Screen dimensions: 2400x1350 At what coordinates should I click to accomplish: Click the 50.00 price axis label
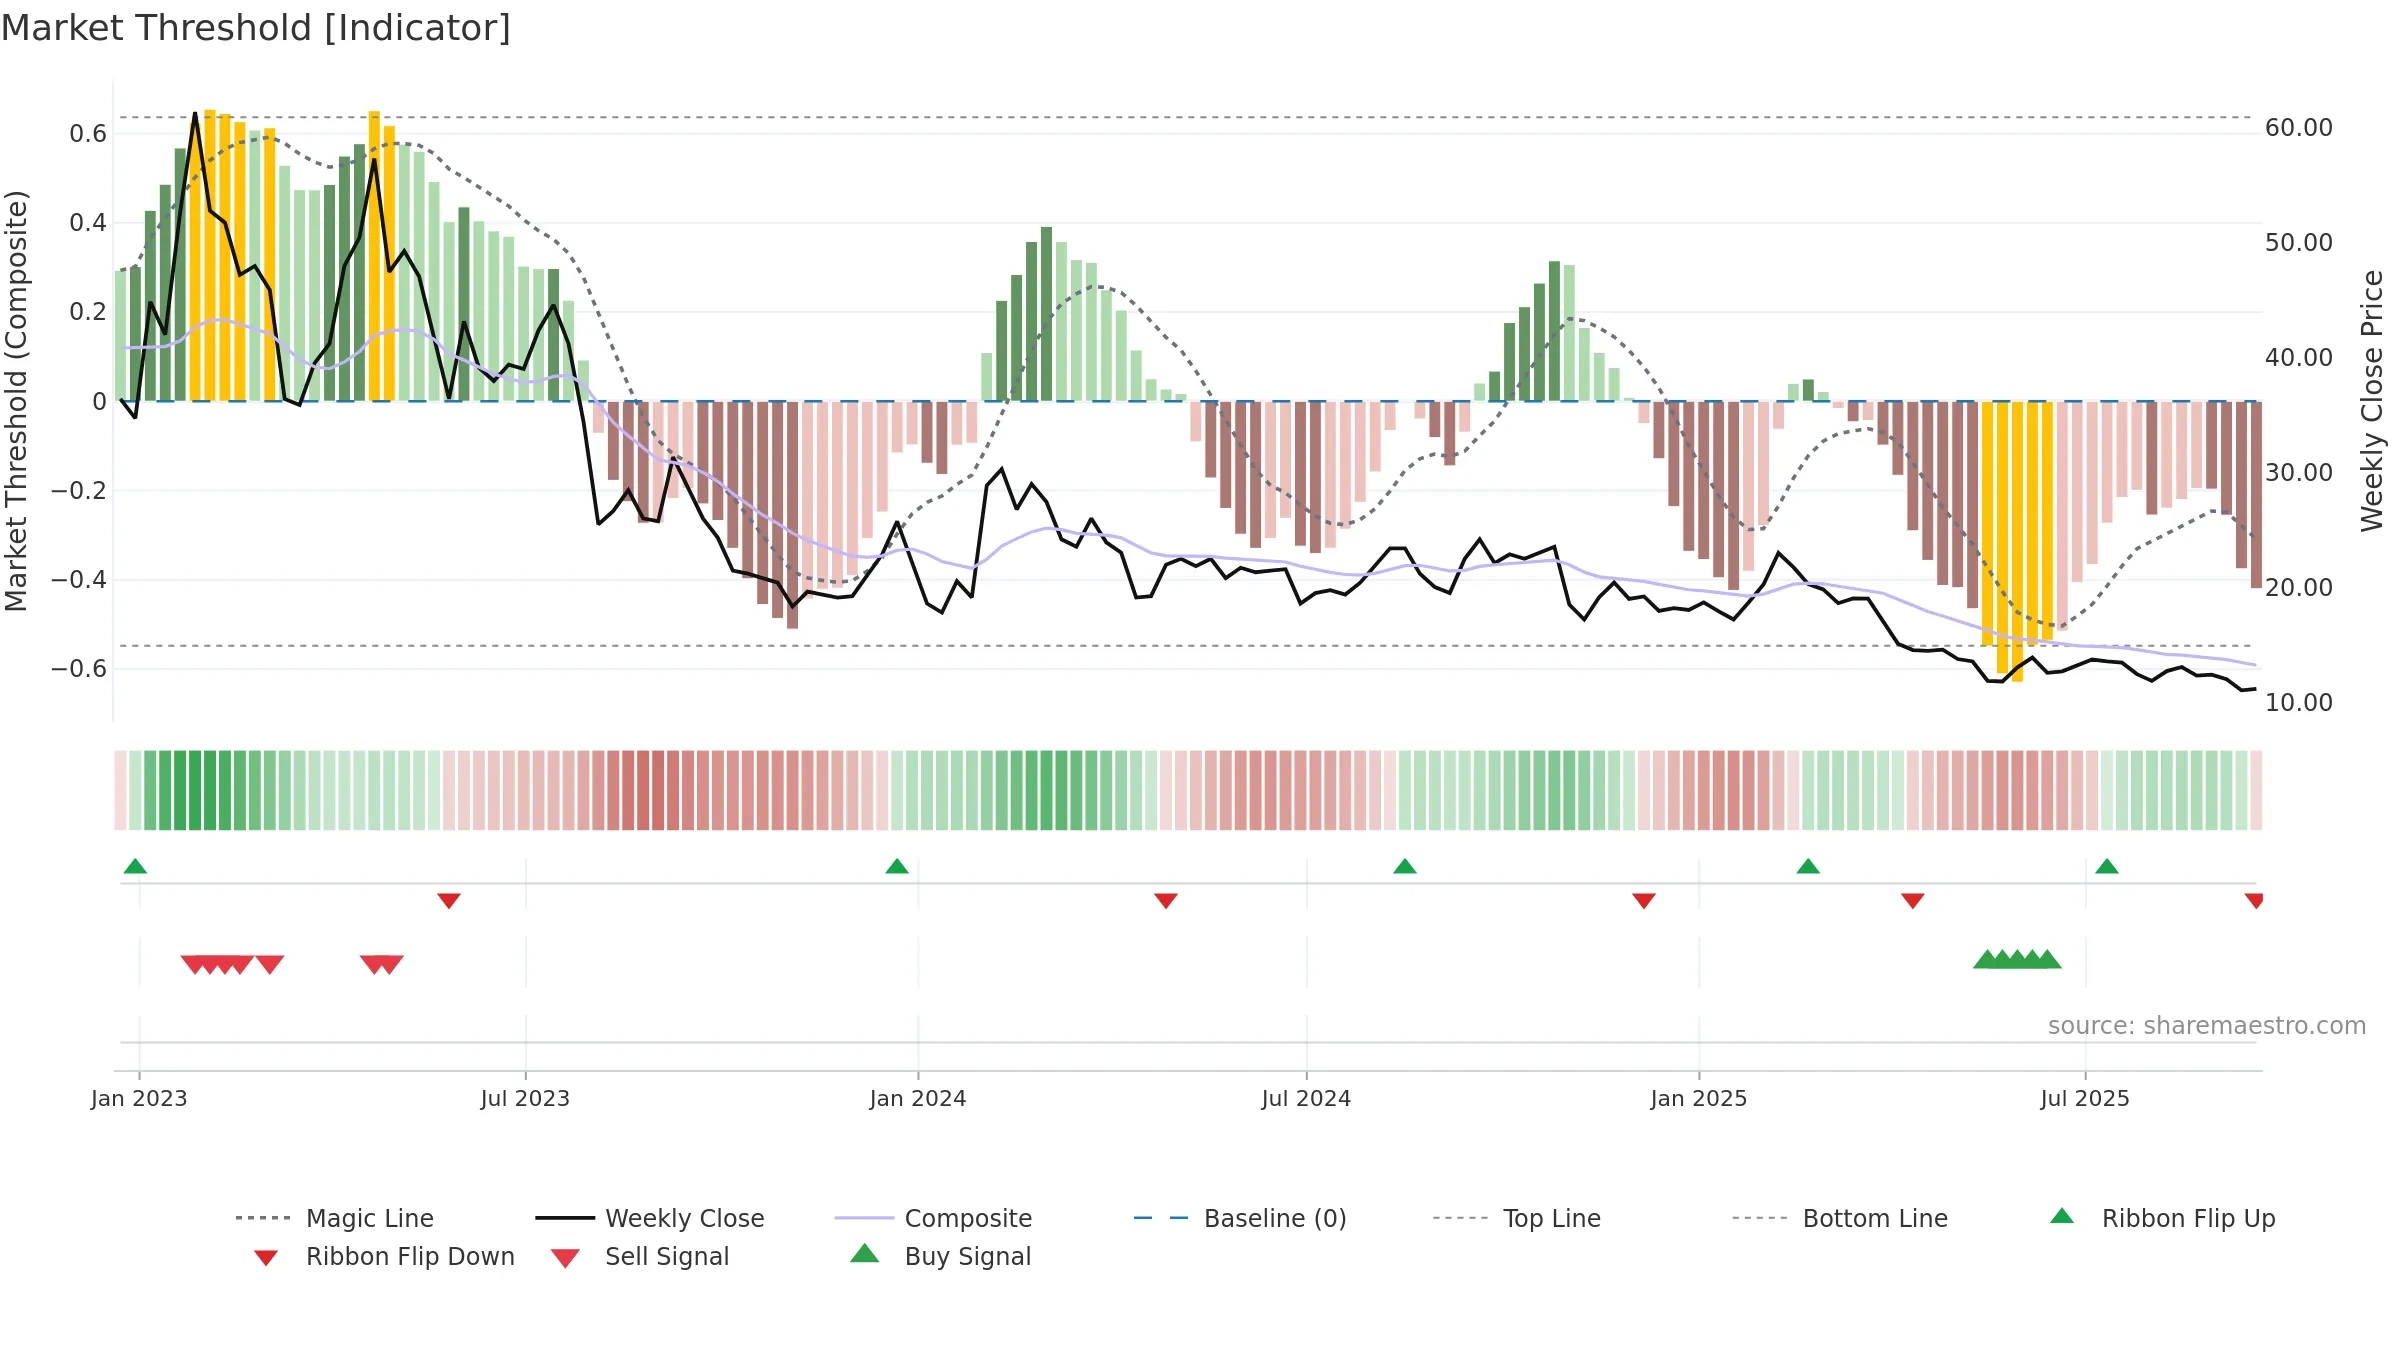(2299, 243)
